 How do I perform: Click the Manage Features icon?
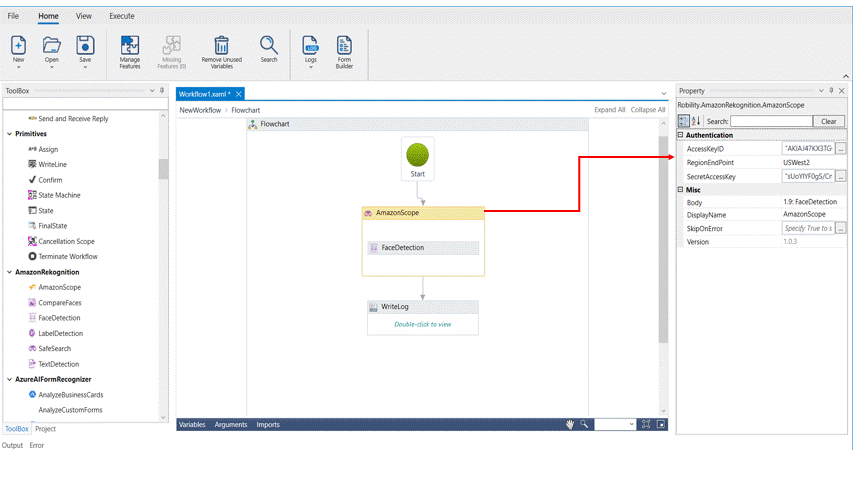[x=130, y=46]
